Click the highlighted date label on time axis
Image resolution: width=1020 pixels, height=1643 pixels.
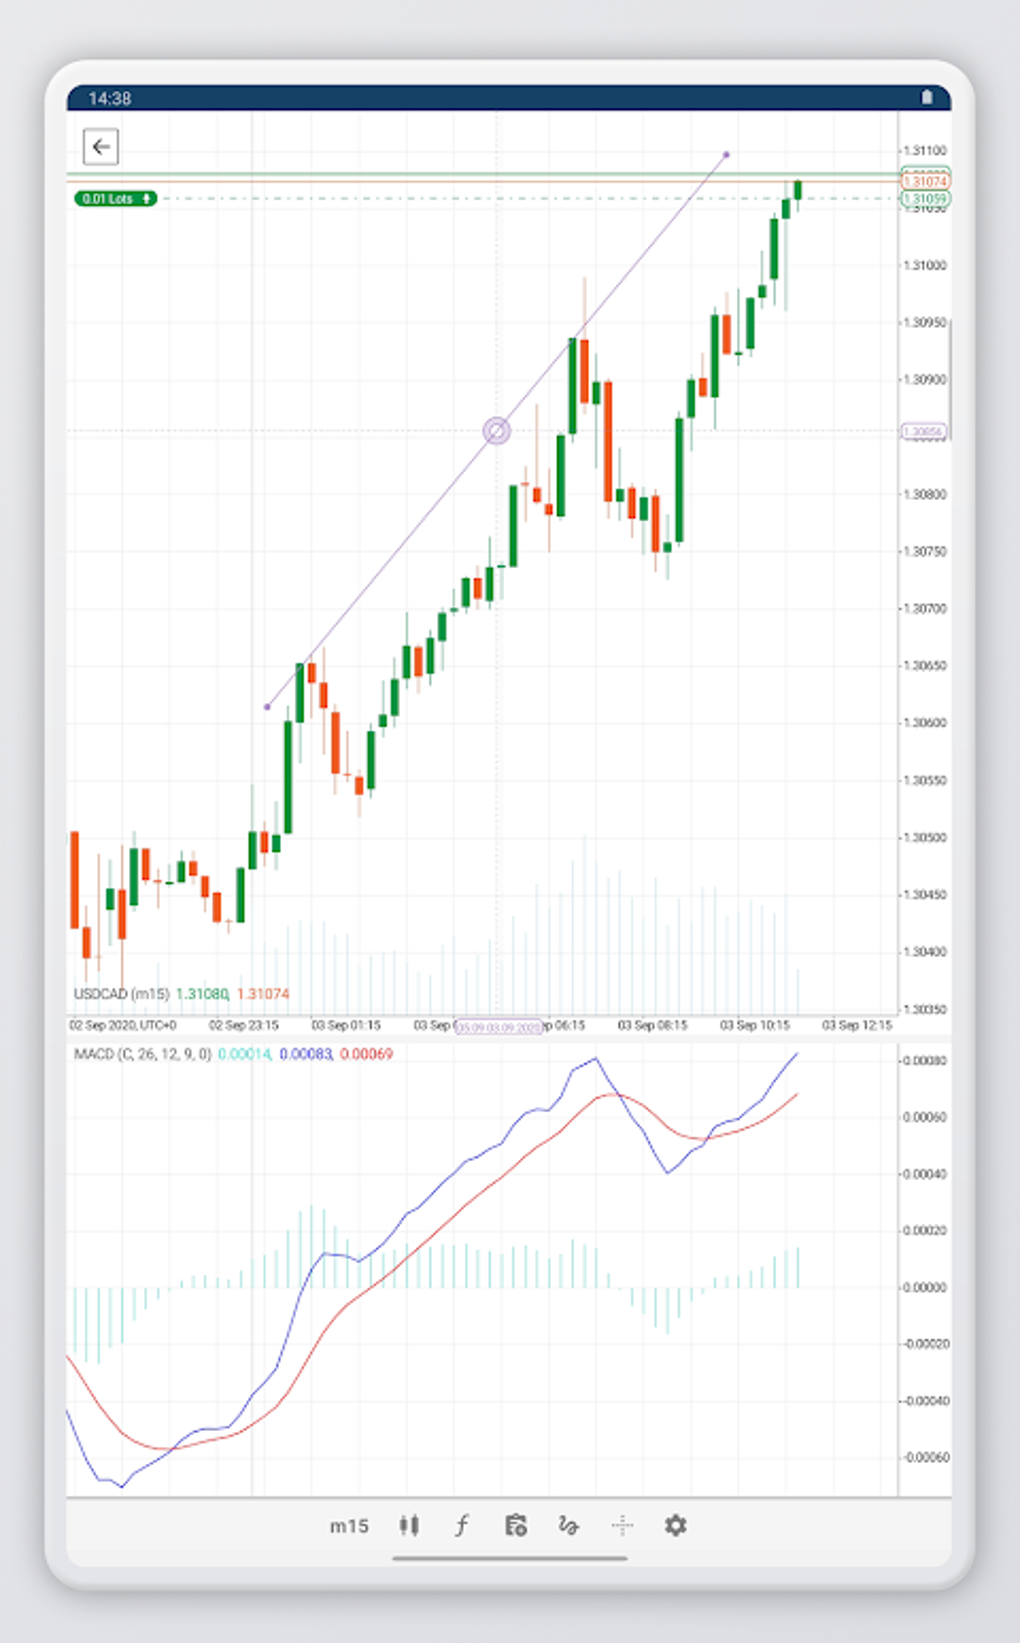click(499, 1027)
